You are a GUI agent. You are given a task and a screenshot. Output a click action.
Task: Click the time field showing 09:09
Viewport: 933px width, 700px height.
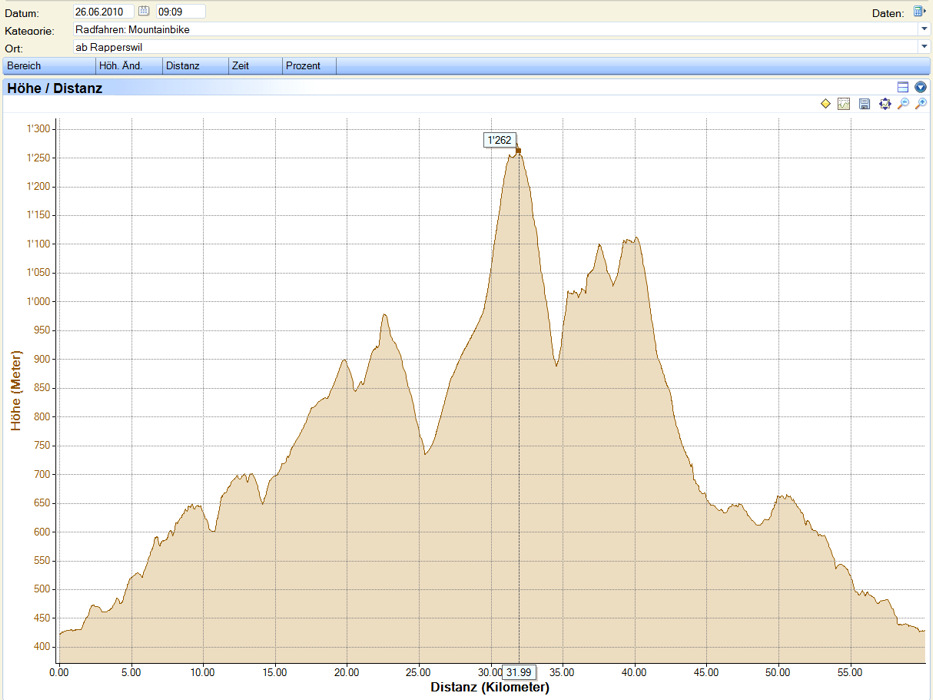tap(181, 11)
